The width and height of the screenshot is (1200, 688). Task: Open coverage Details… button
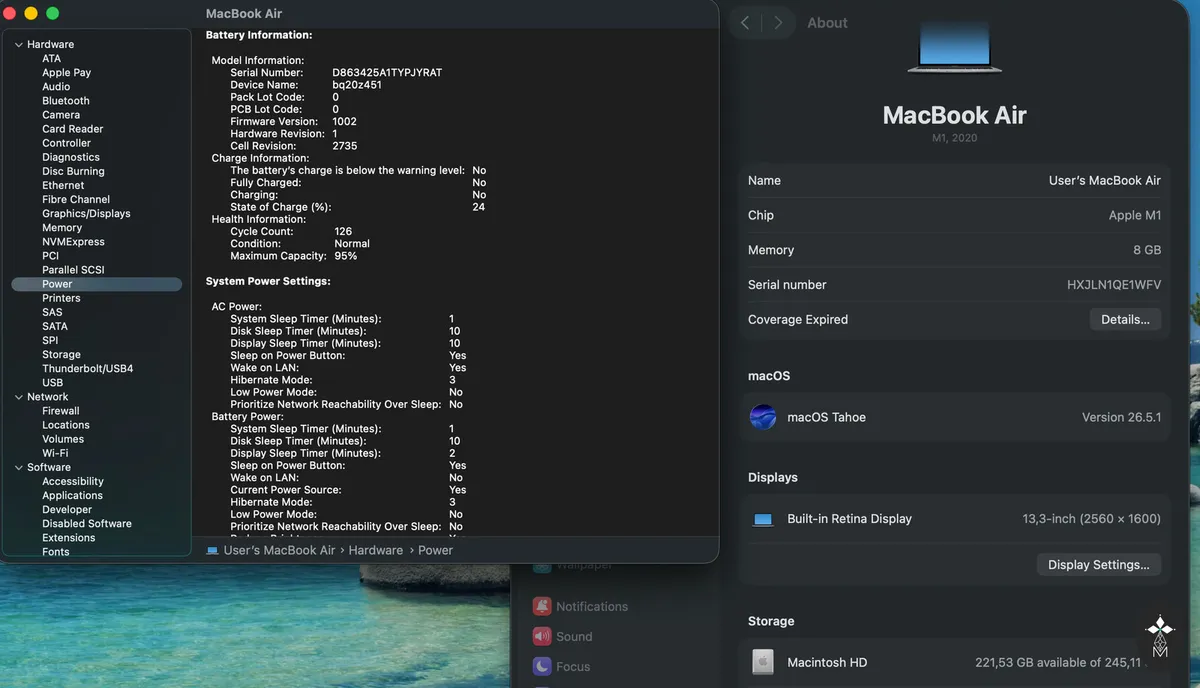[1125, 319]
